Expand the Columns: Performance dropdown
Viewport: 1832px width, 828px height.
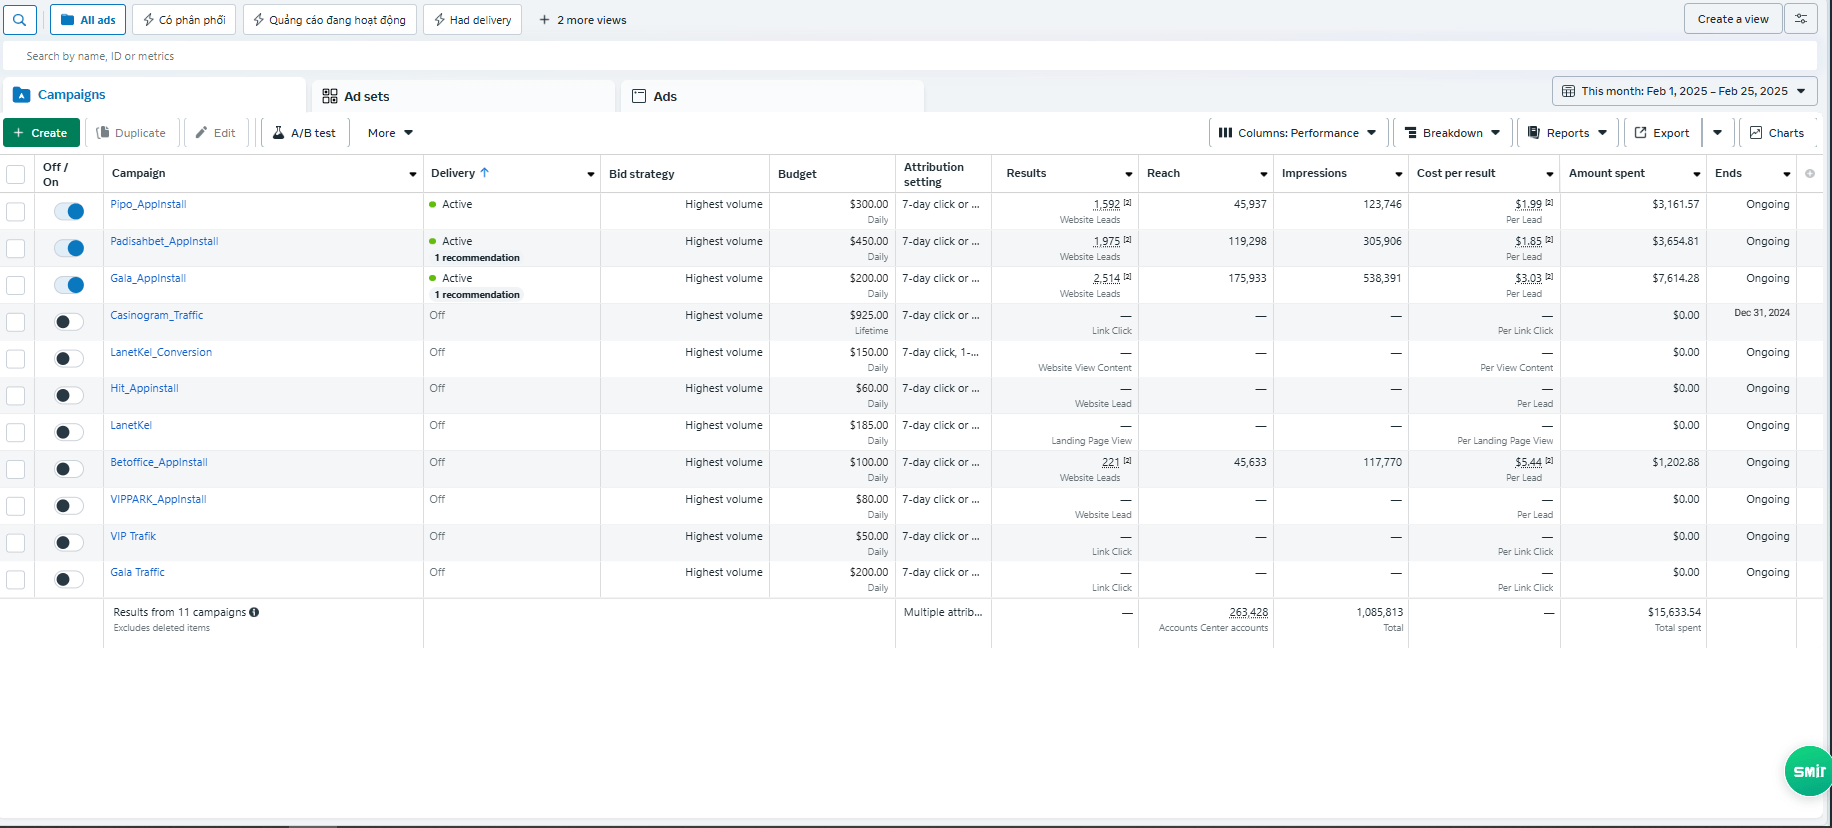1297,133
